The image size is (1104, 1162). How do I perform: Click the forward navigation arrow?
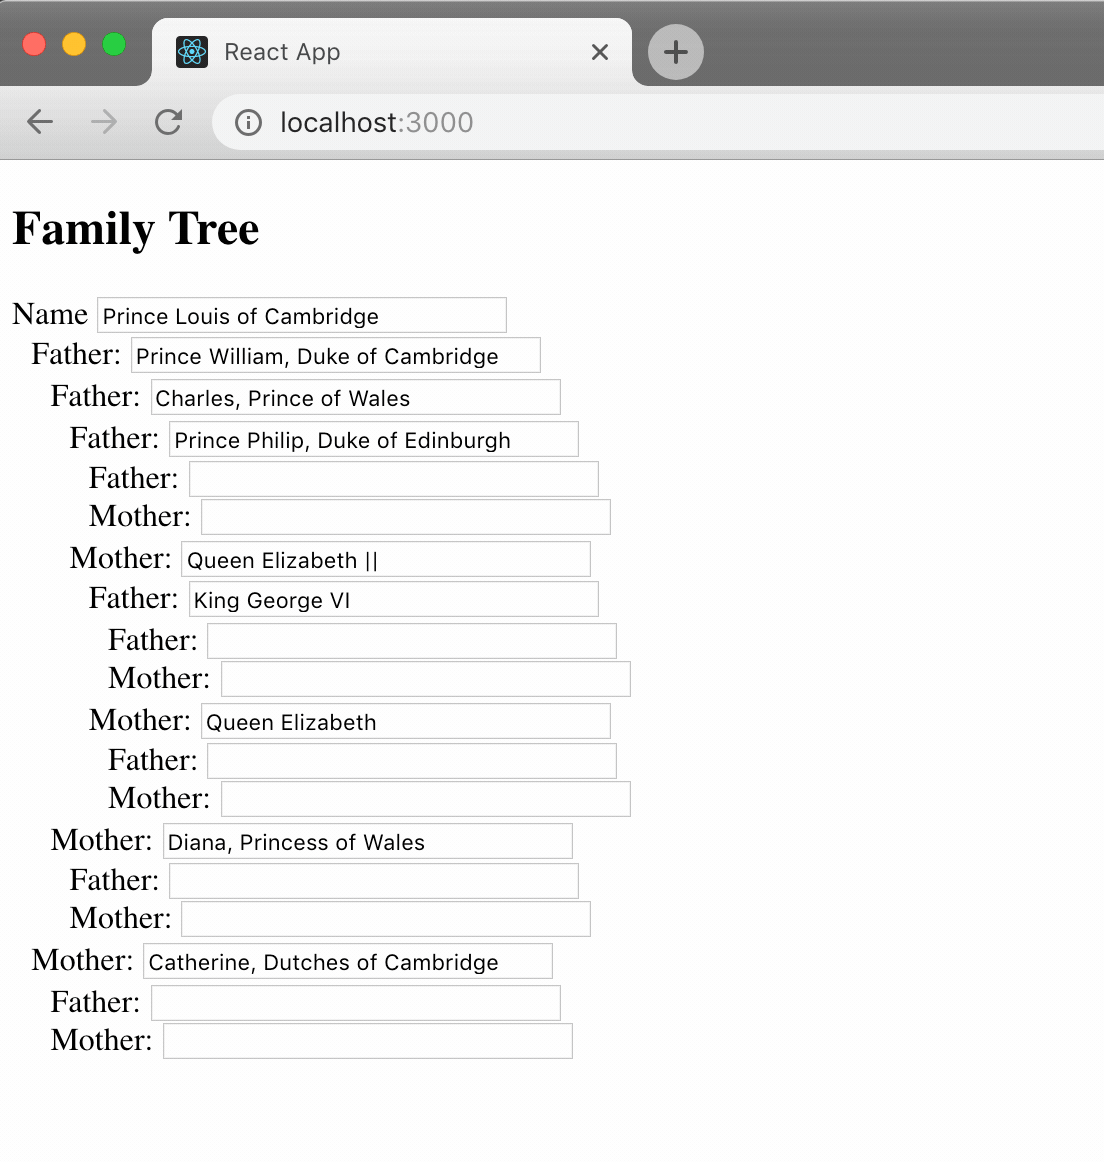103,121
